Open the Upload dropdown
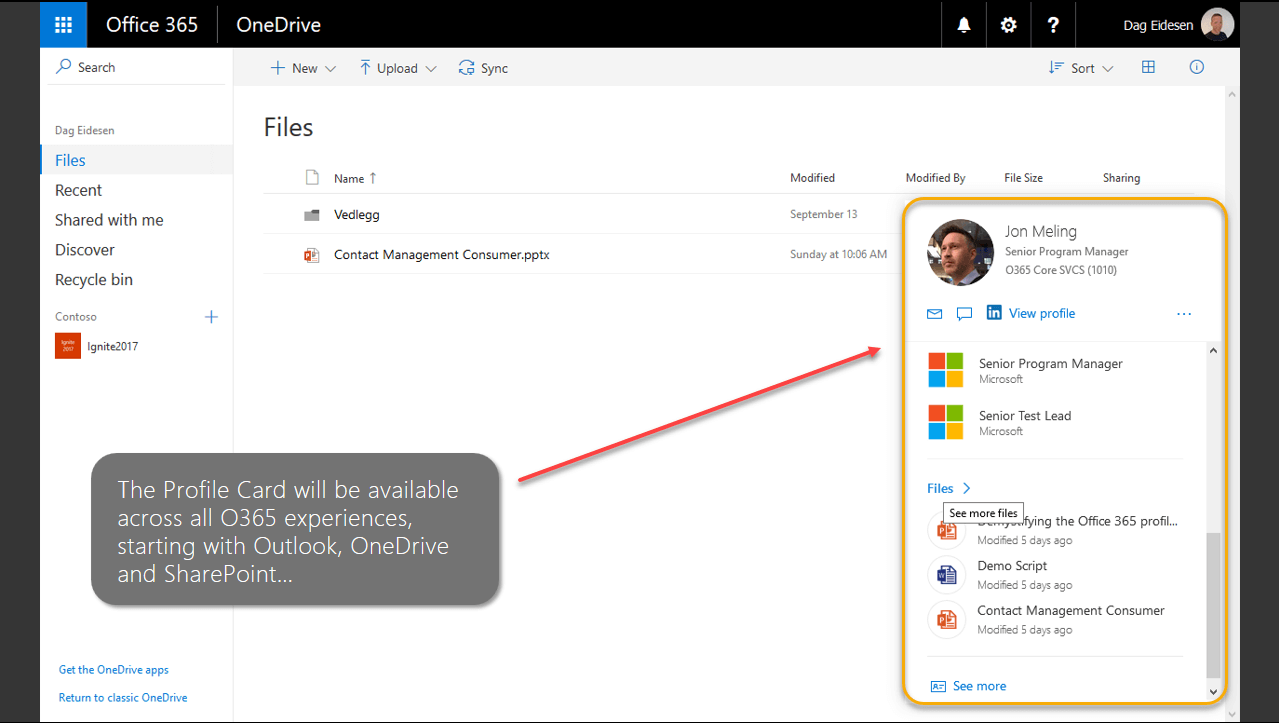 click(x=398, y=68)
